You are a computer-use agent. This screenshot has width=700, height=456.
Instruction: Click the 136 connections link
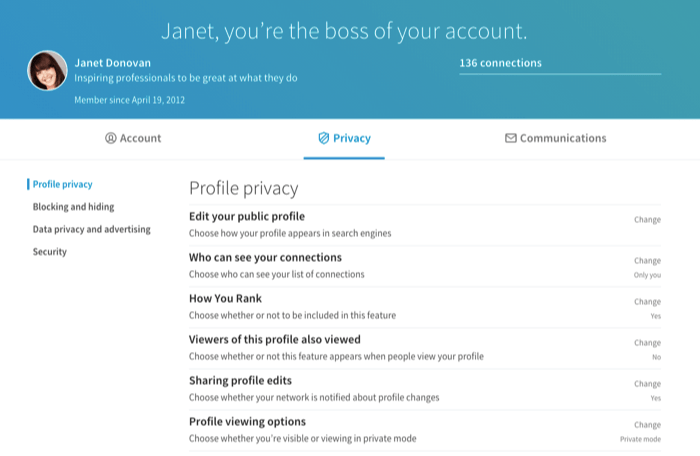click(500, 63)
